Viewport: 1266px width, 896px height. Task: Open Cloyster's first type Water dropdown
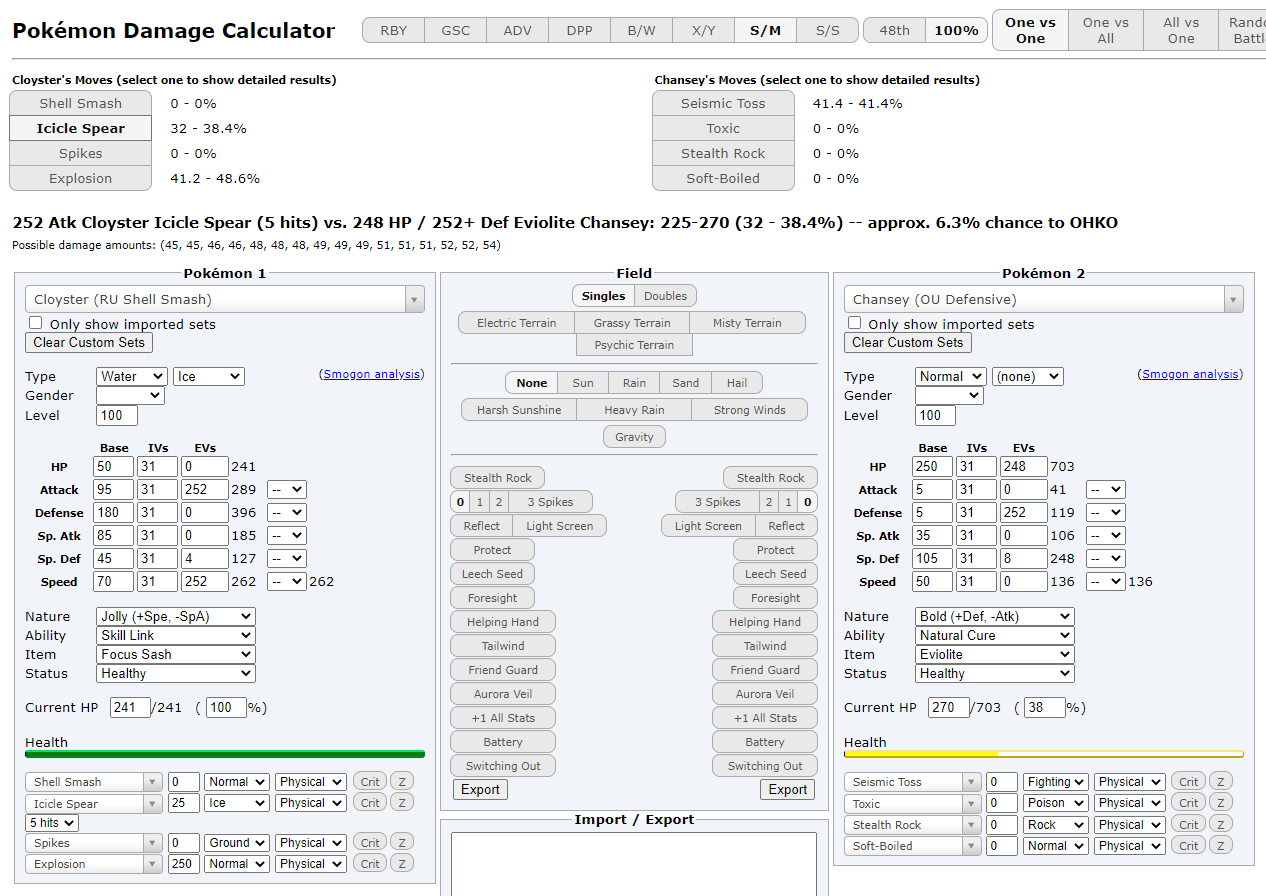pos(132,377)
